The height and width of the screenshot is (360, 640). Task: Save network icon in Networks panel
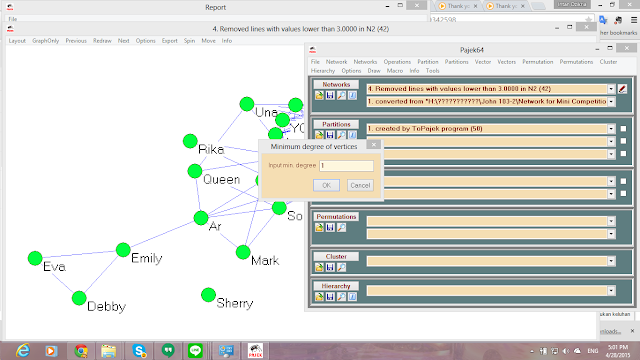point(330,96)
